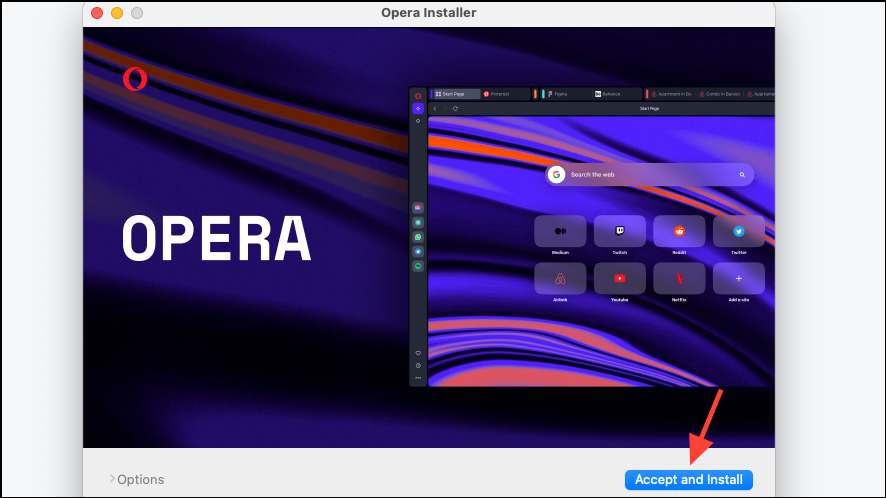Image resolution: width=886 pixels, height=498 pixels.
Task: Click the Accept and Install button
Action: pyautogui.click(x=688, y=479)
